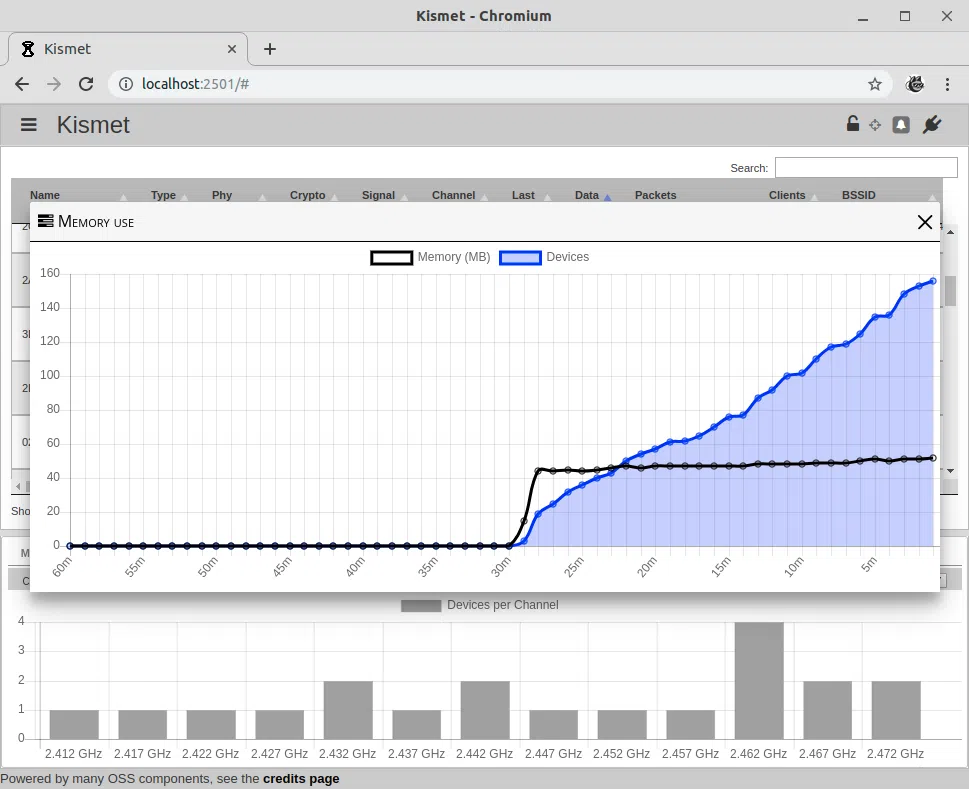Click the table scroll down arrow

point(950,471)
